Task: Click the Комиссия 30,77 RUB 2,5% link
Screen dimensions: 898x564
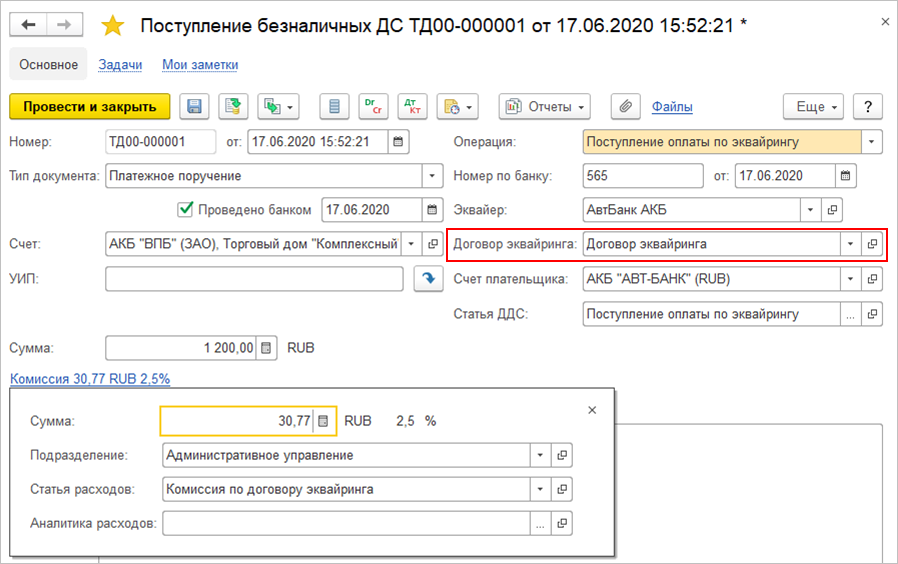Action: click(x=90, y=378)
